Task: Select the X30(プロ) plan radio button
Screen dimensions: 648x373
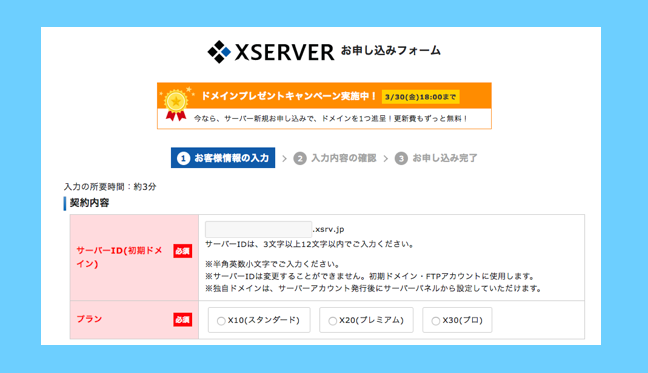Action: (x=435, y=321)
